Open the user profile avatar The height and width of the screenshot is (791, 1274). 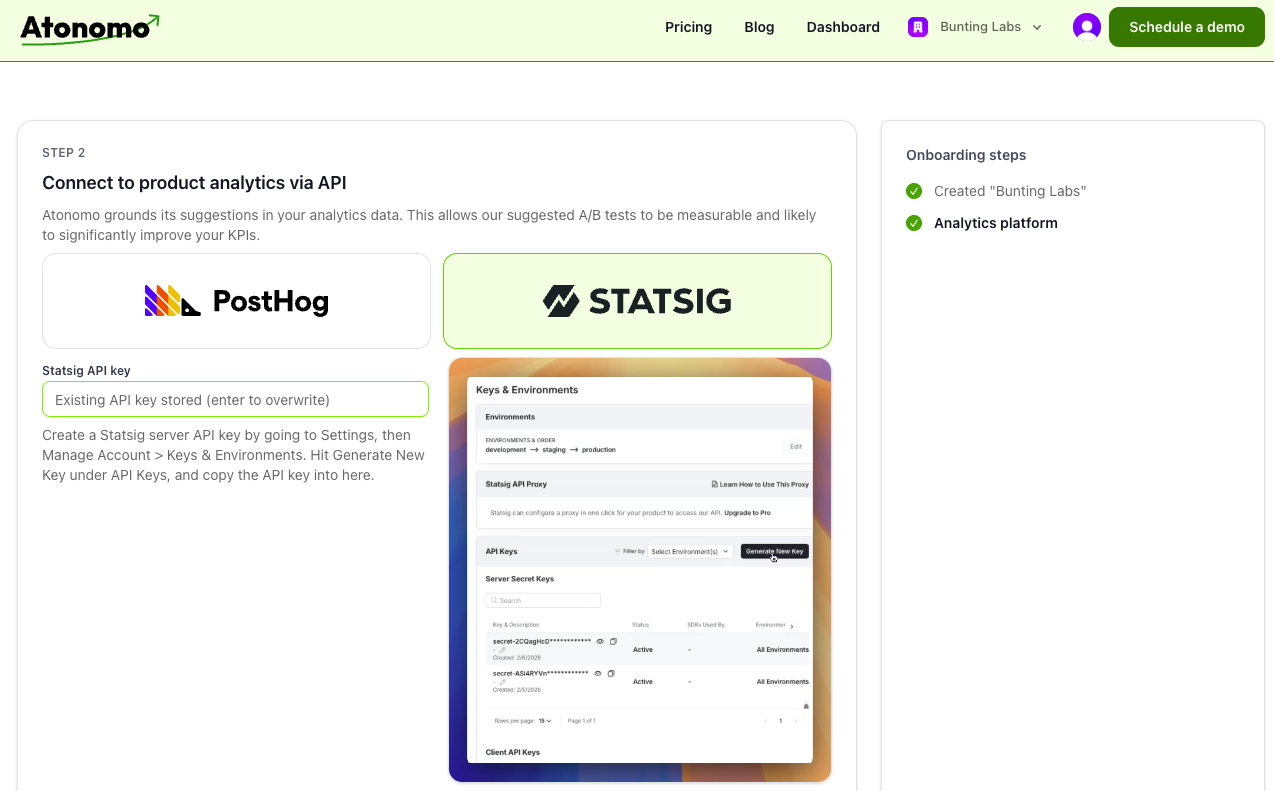click(1086, 27)
